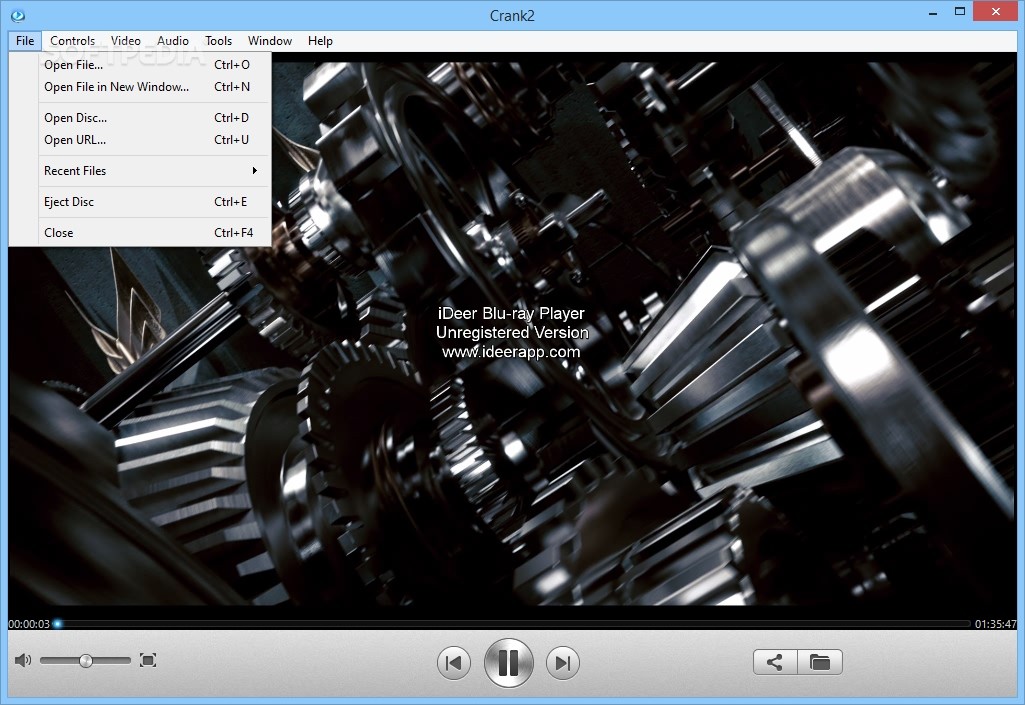Screen dimensions: 1025x705
Task: Maximize the Crank2 window
Action: point(960,12)
